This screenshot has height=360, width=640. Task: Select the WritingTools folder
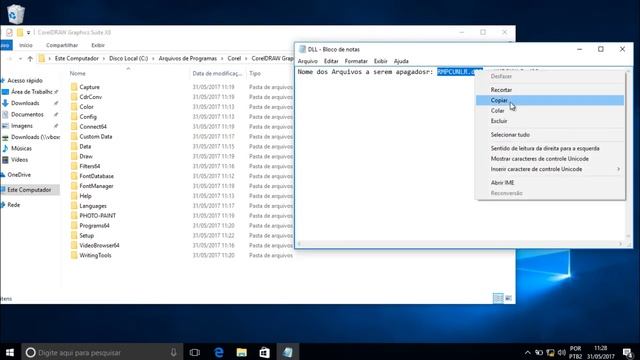[95, 255]
